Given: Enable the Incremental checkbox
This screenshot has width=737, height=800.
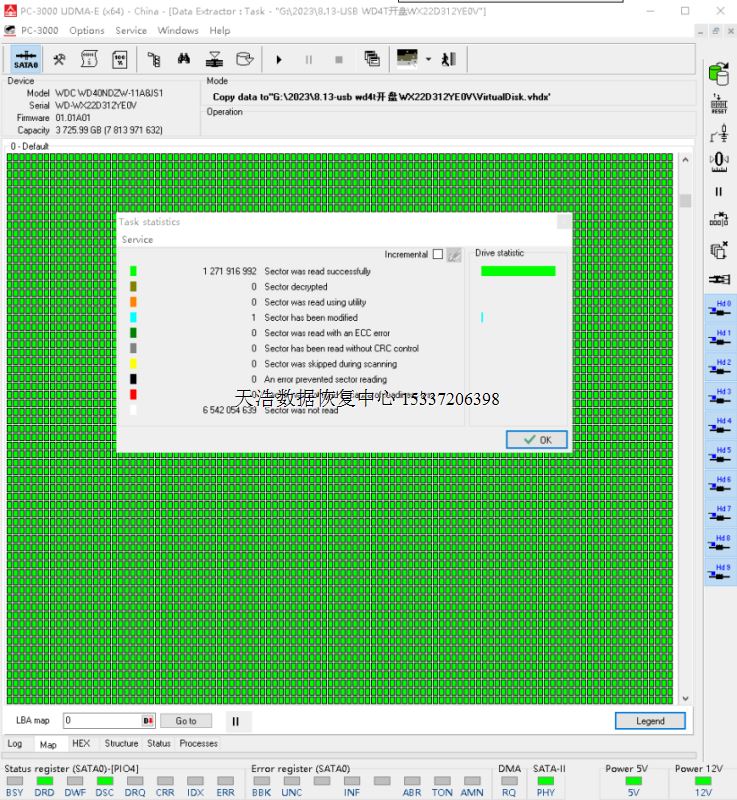Looking at the screenshot, I should coord(437,255).
